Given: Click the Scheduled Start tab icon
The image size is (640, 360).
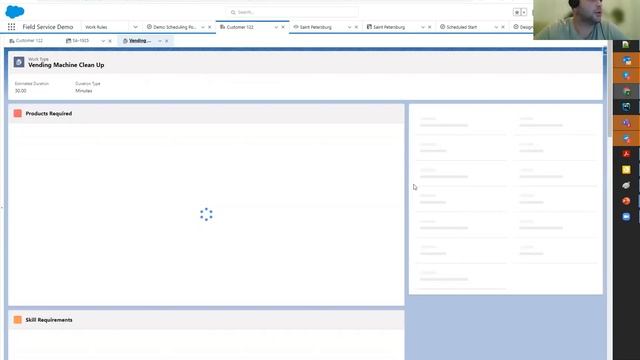Looking at the screenshot, I should click(x=442, y=27).
